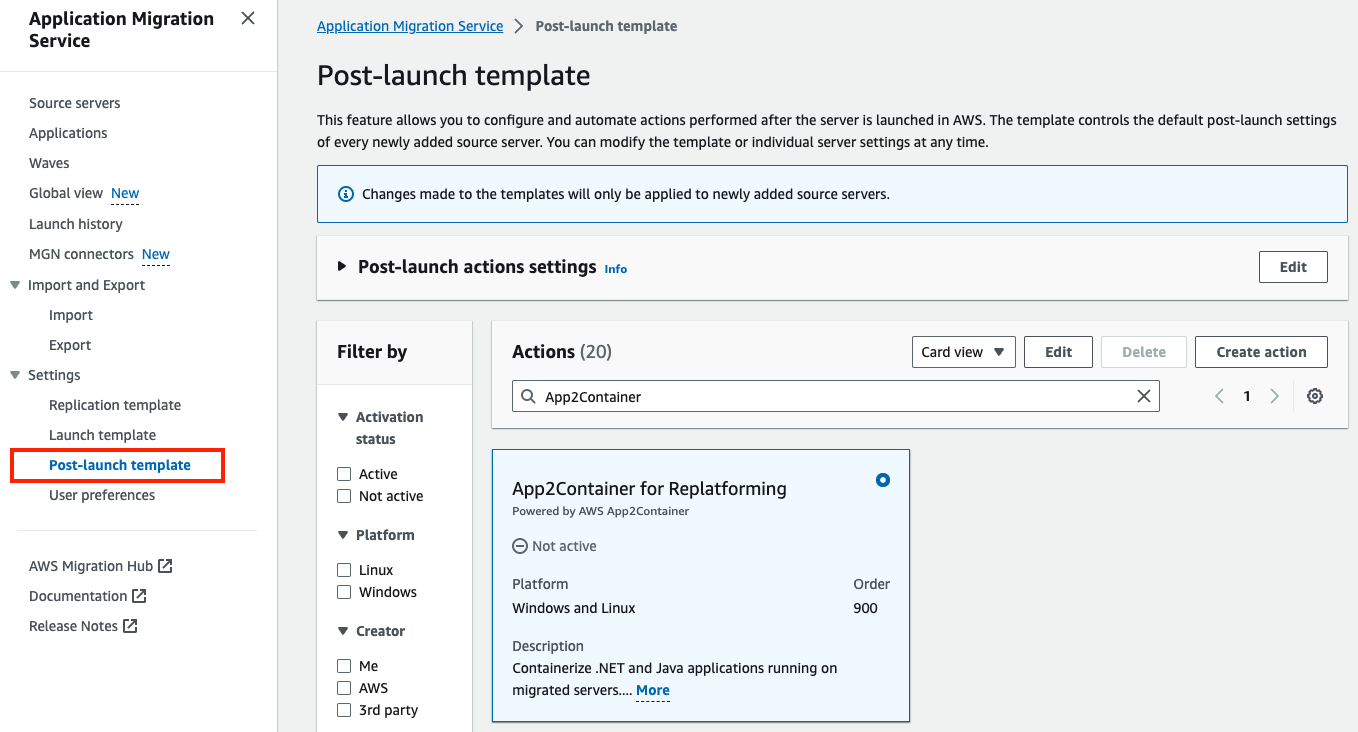Open the Release Notes link

coord(73,626)
